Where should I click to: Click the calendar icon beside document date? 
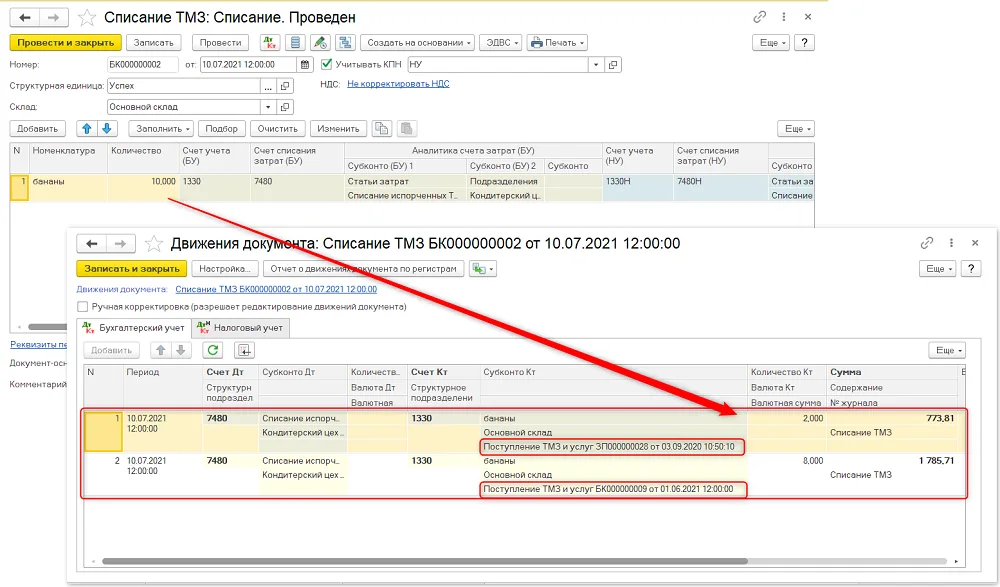pyautogui.click(x=305, y=64)
